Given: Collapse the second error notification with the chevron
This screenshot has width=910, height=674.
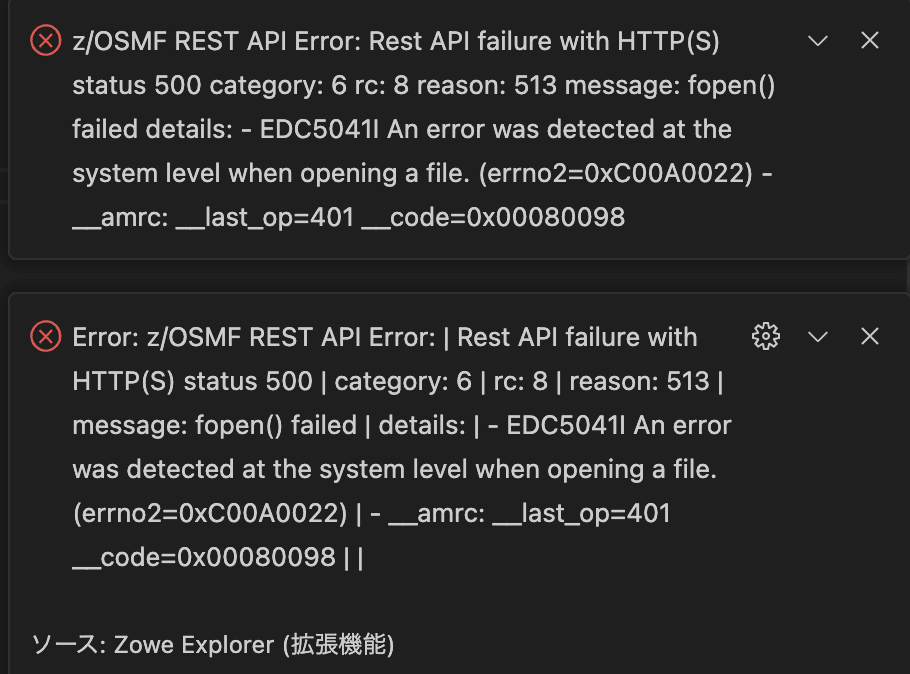Looking at the screenshot, I should pyautogui.click(x=817, y=336).
